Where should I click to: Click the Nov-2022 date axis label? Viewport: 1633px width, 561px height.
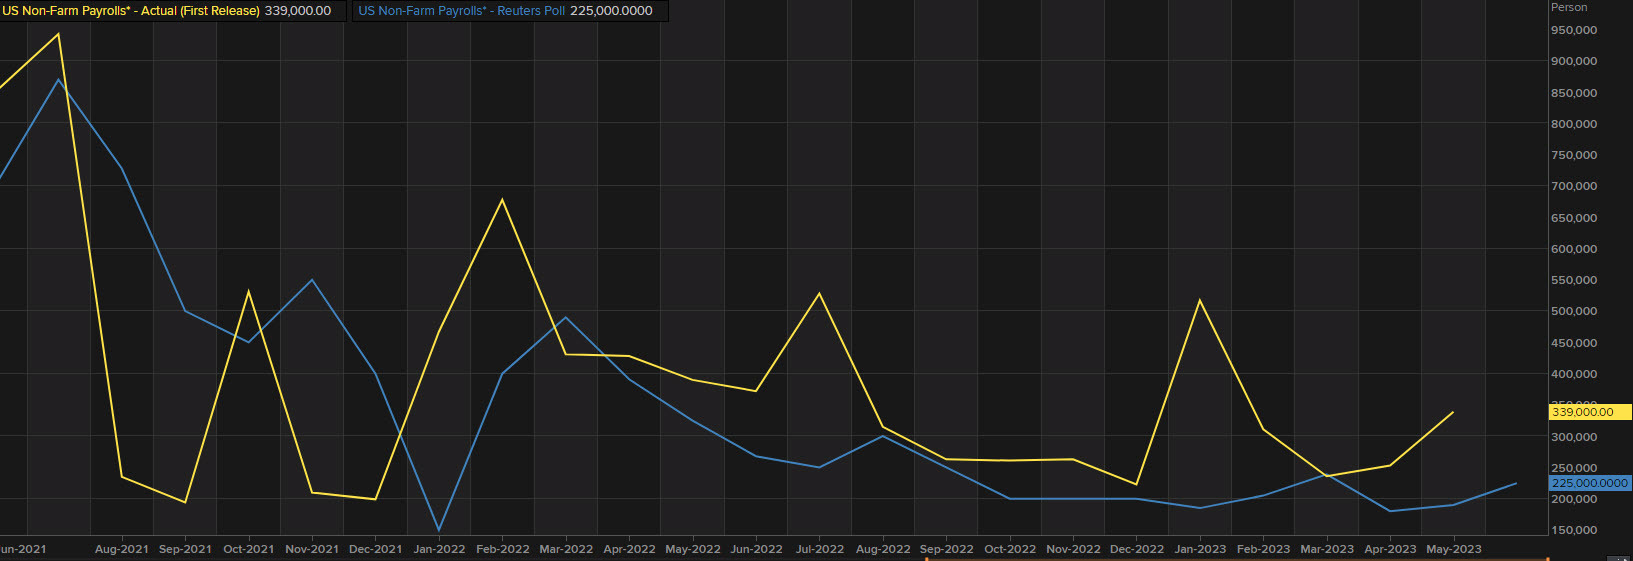pos(1073,549)
